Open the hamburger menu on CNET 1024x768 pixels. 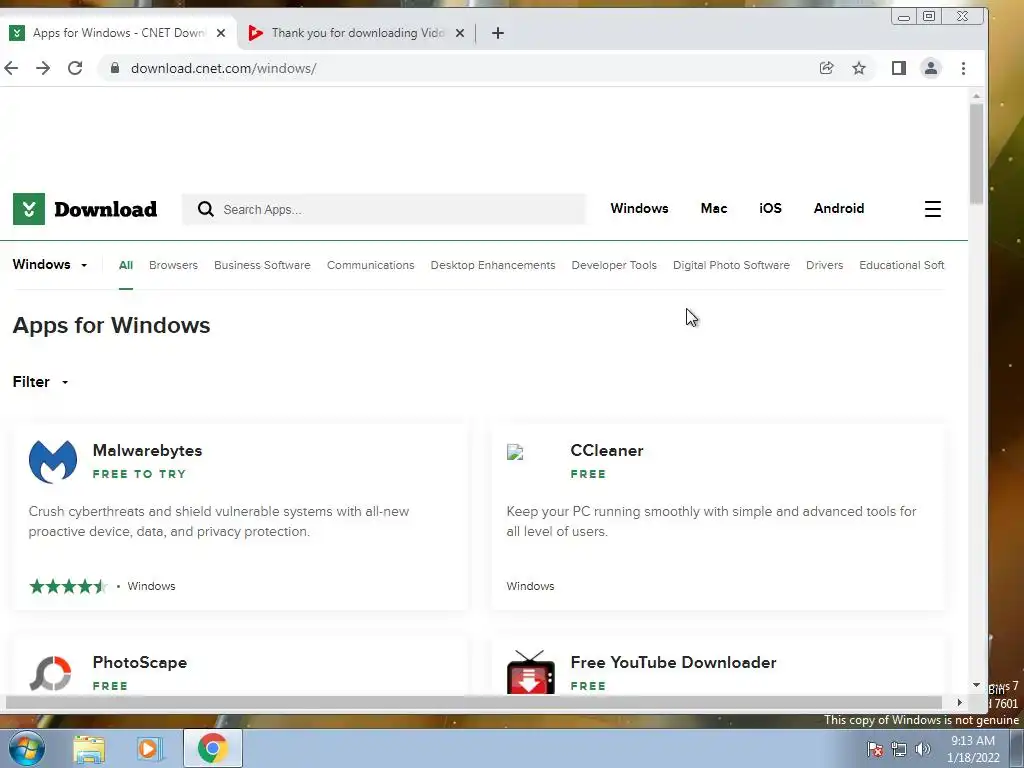(933, 209)
